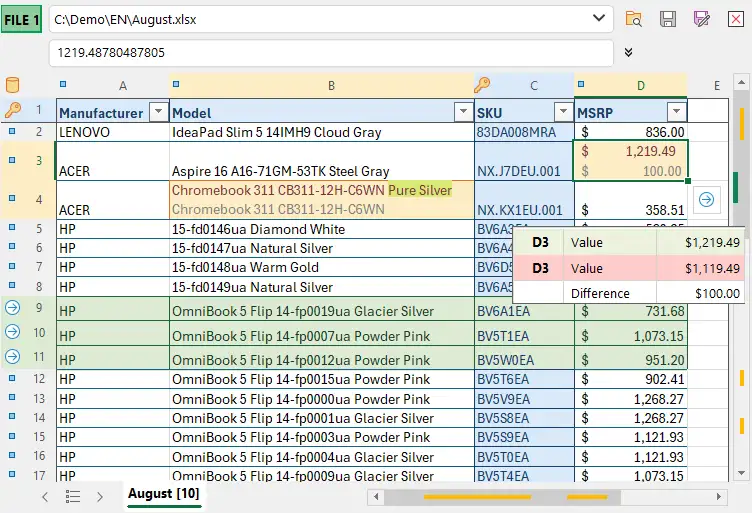Screen dimensions: 752x513
Task: Click the arrow icon beside row 11
Action: (x=12, y=356)
